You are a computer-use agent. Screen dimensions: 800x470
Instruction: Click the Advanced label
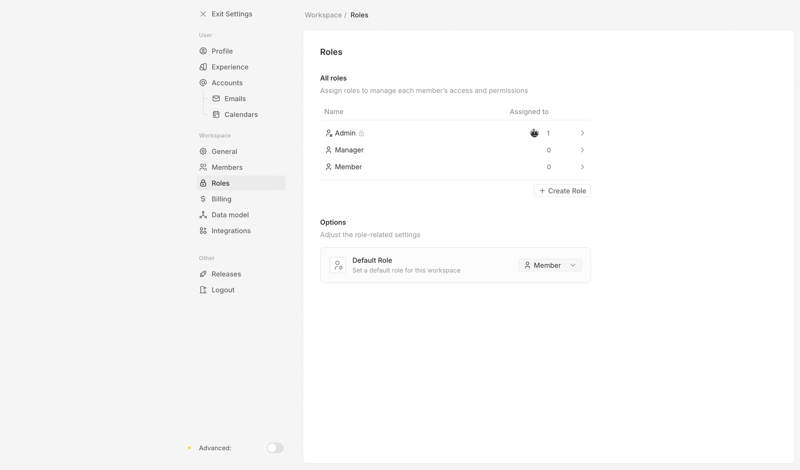point(215,448)
